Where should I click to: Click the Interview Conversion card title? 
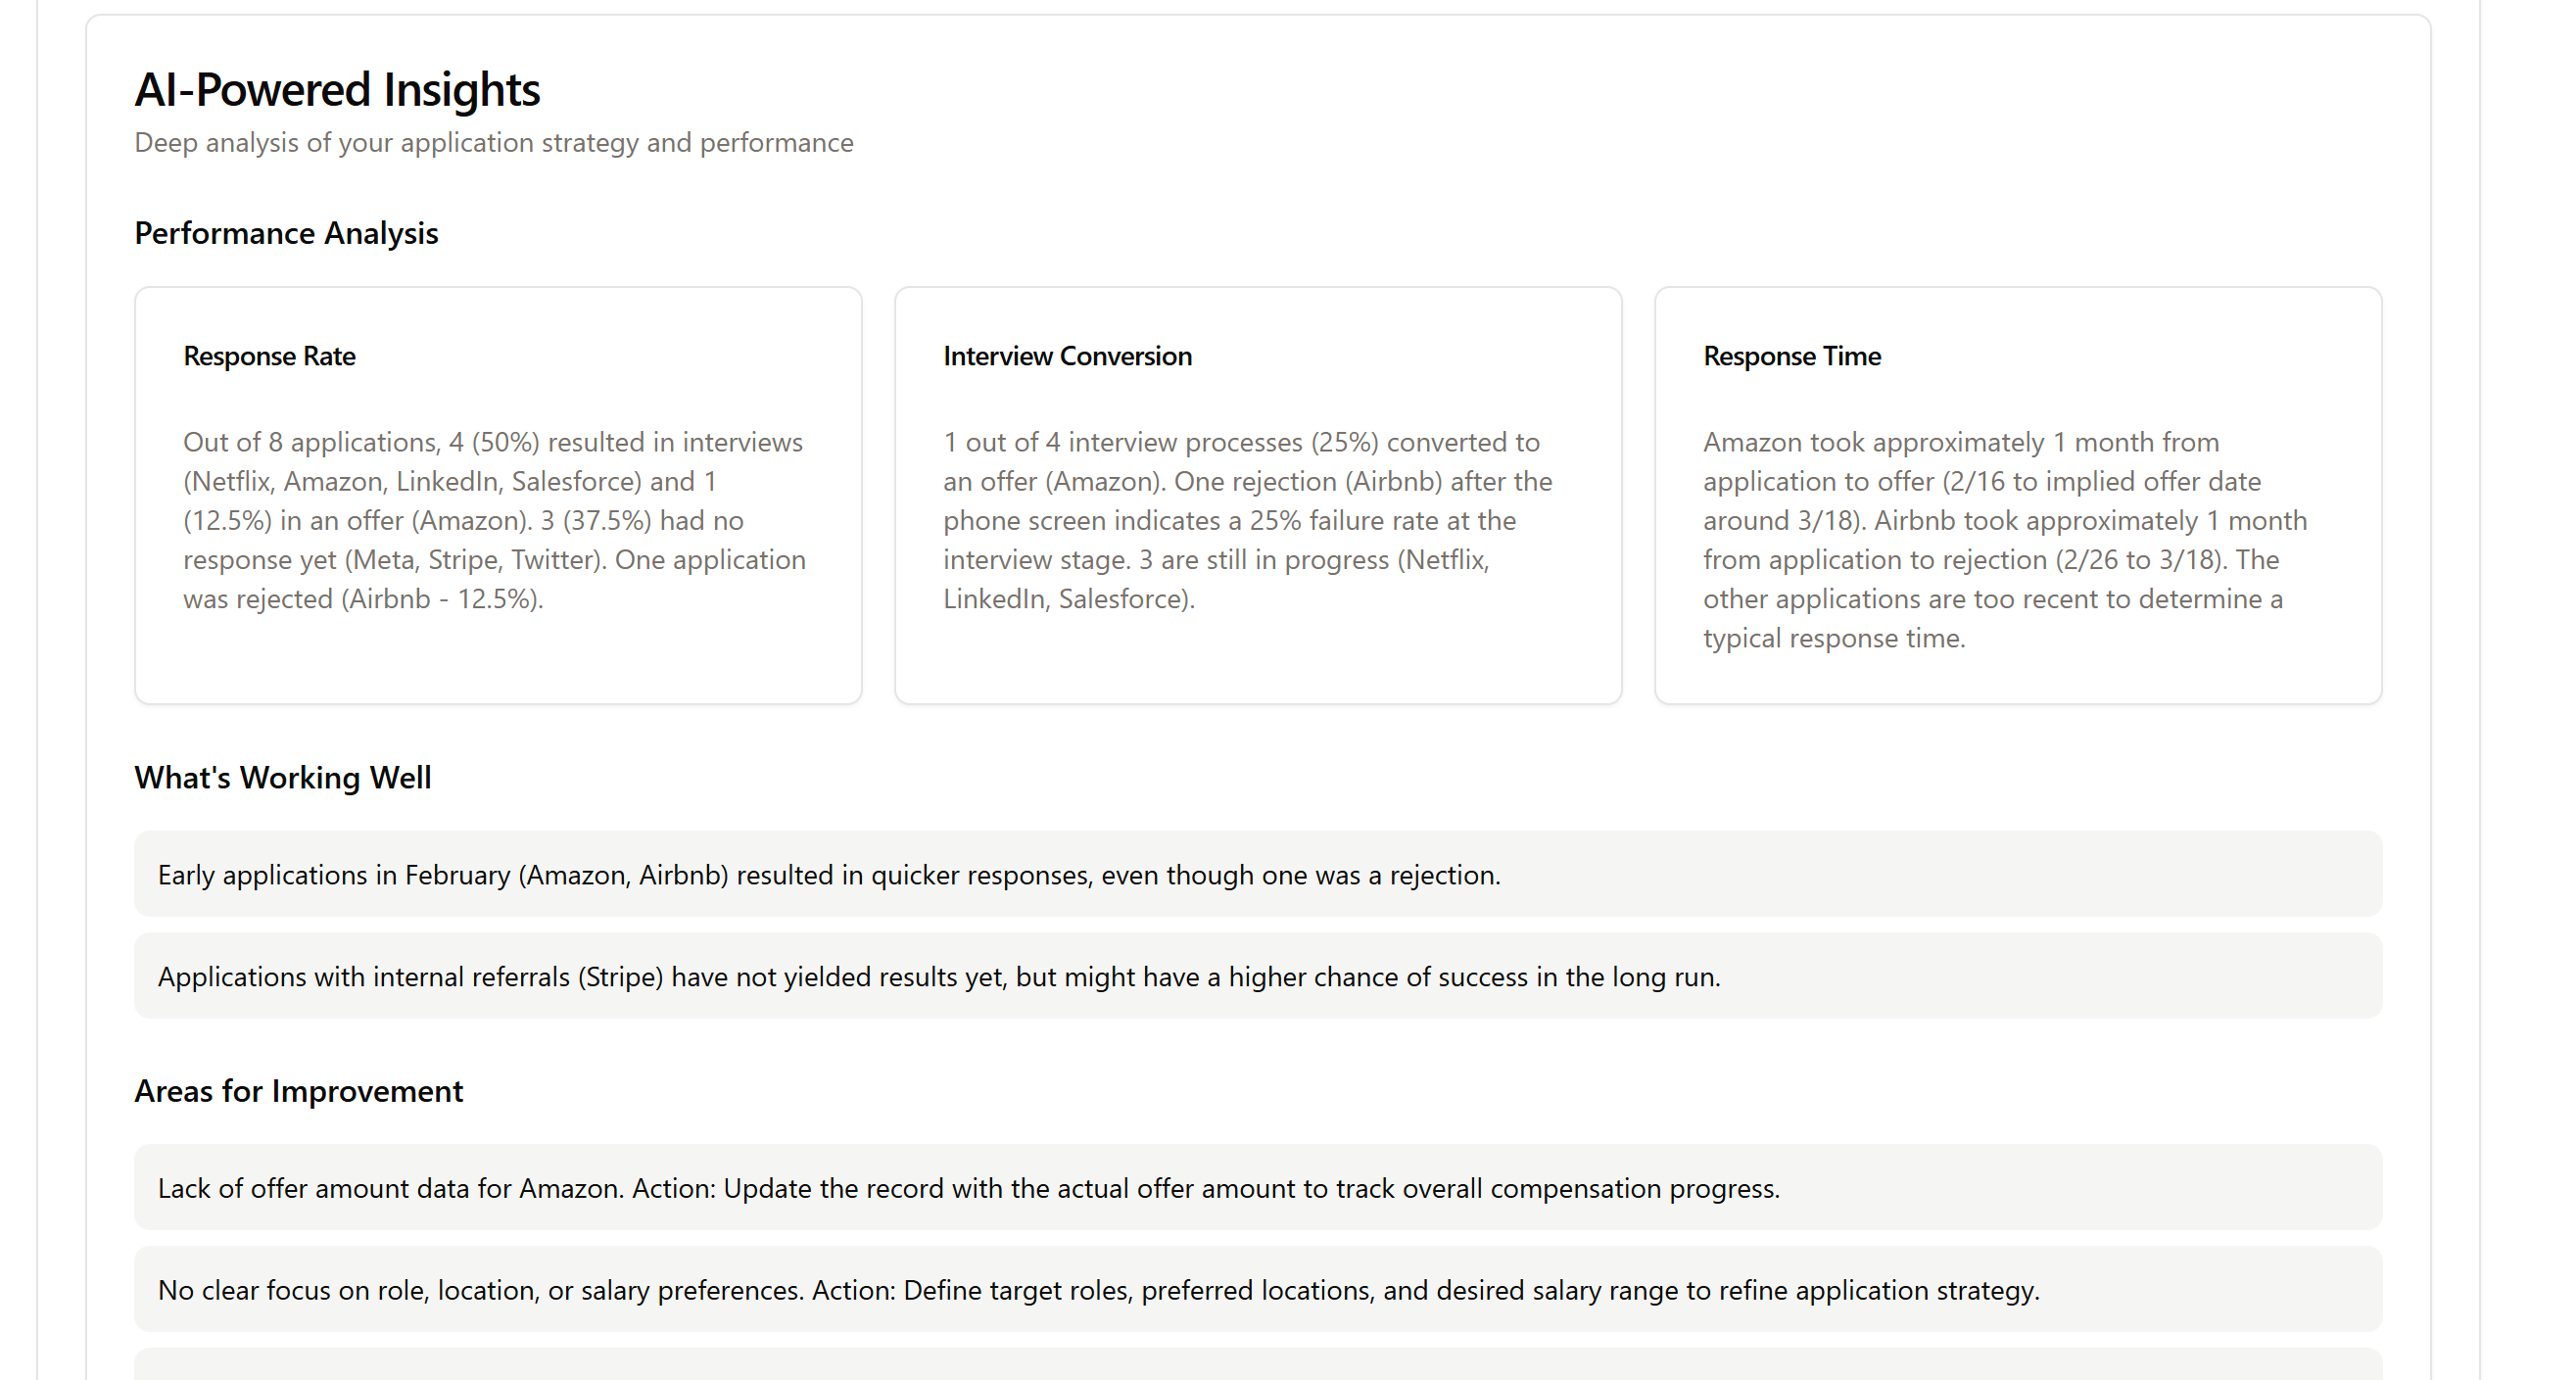(1066, 356)
